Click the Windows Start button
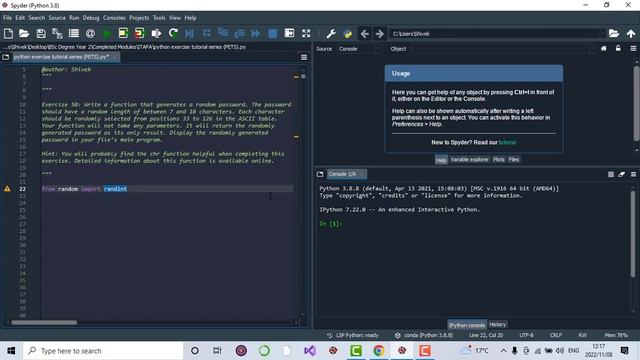The height and width of the screenshot is (360, 640). coord(11,351)
